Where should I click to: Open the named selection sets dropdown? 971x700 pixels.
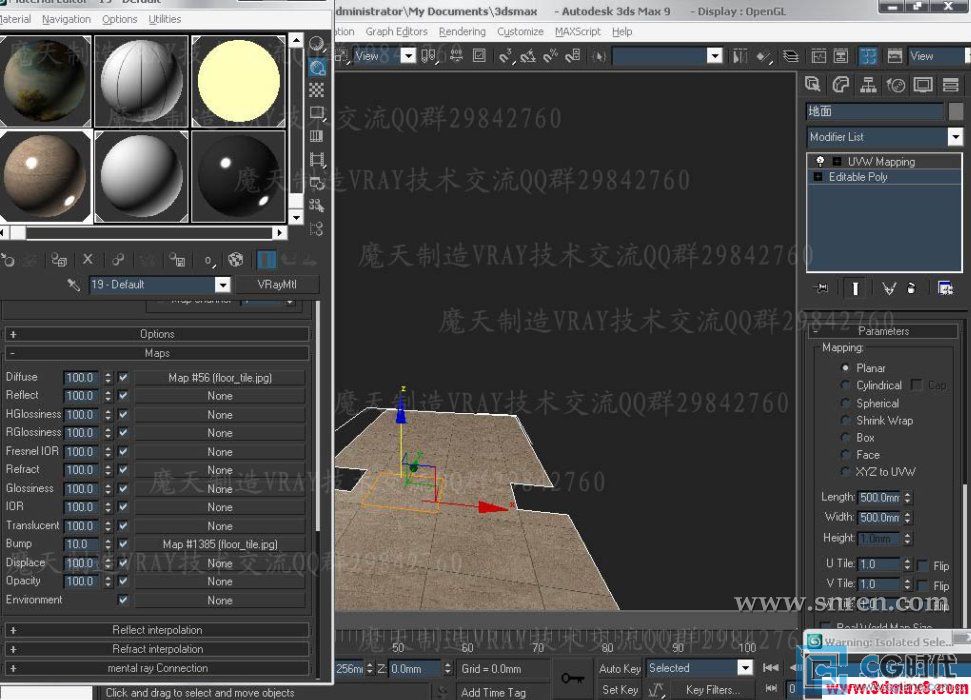tap(714, 56)
